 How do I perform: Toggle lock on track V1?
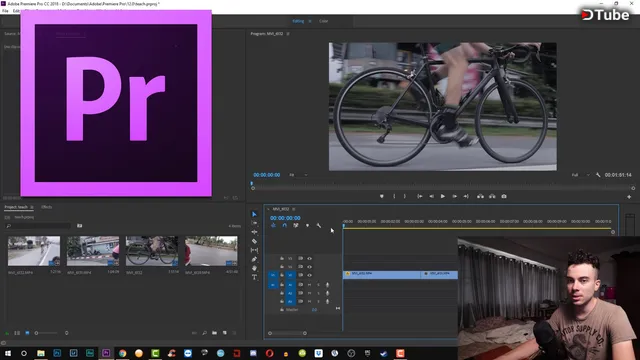(x=282, y=275)
